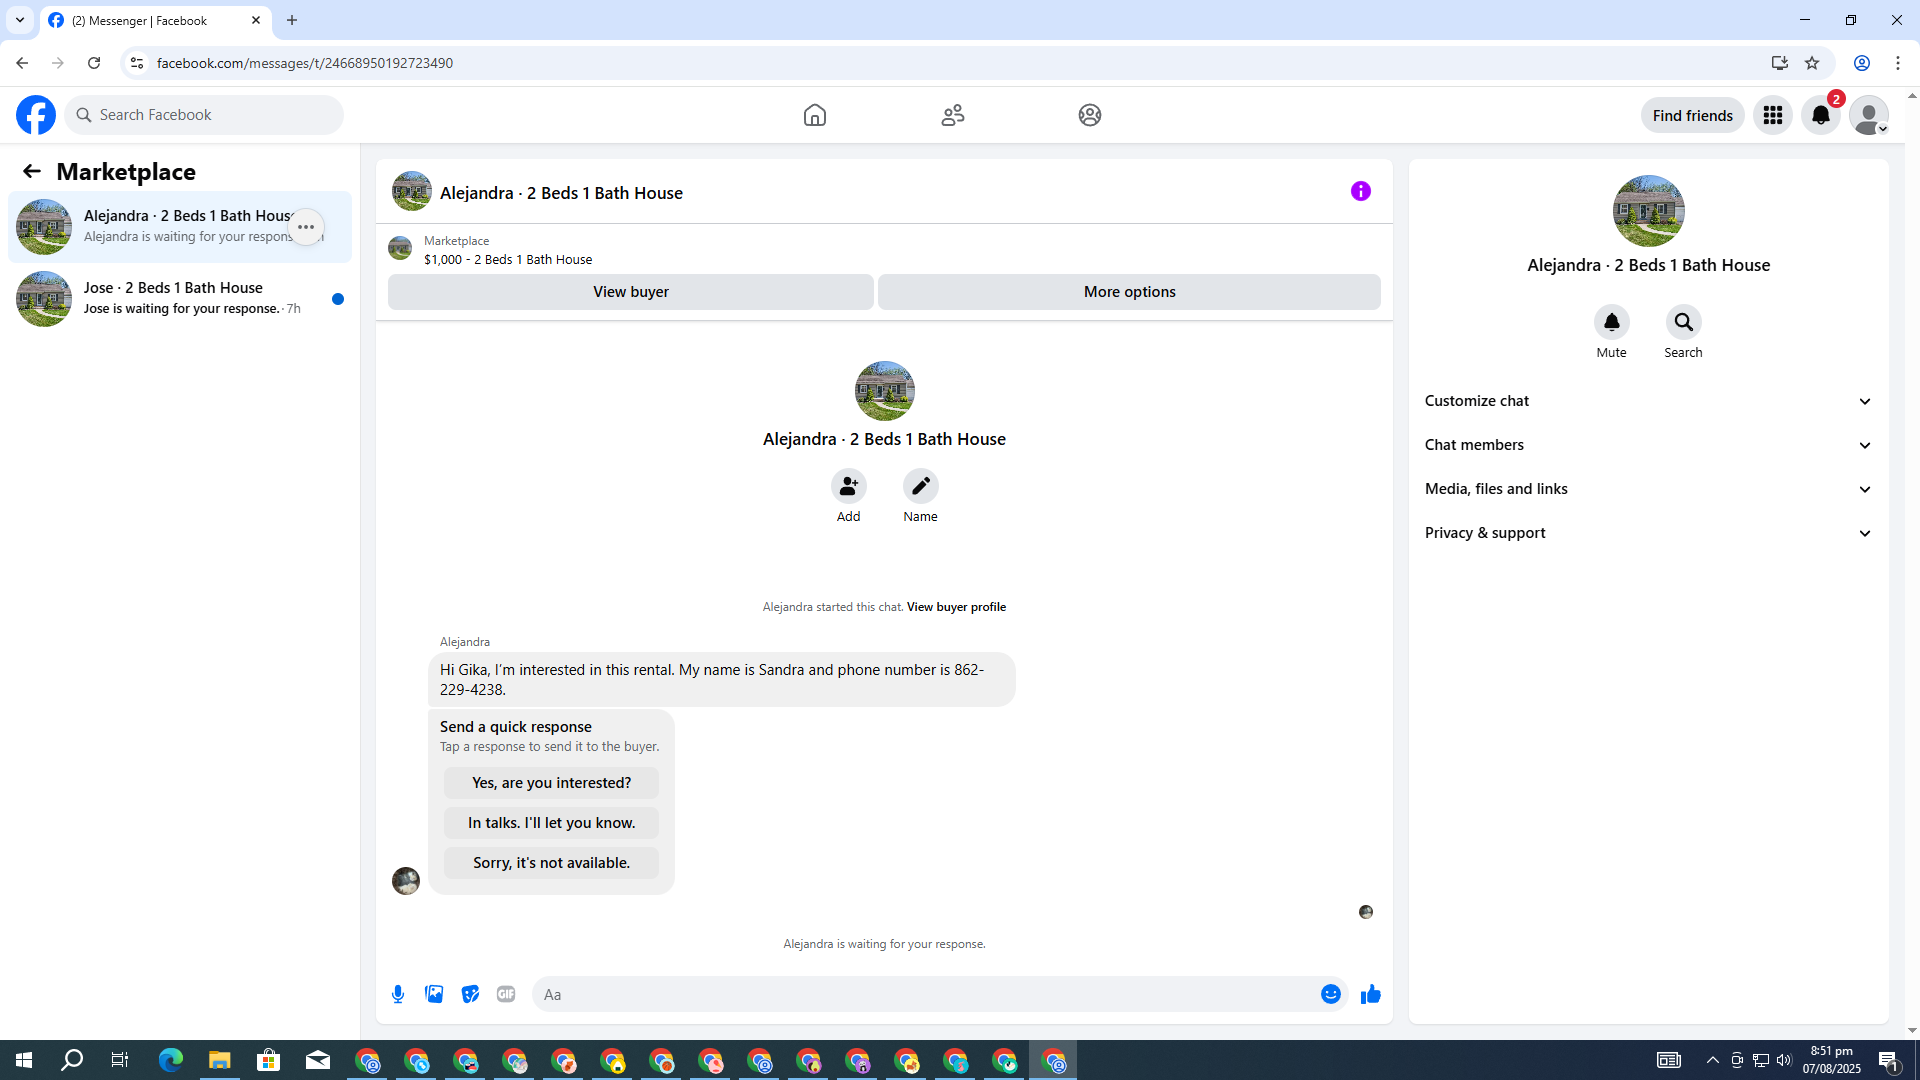The height and width of the screenshot is (1080, 1920).
Task: Edit the chat name with the pencil icon
Action: [x=921, y=487]
